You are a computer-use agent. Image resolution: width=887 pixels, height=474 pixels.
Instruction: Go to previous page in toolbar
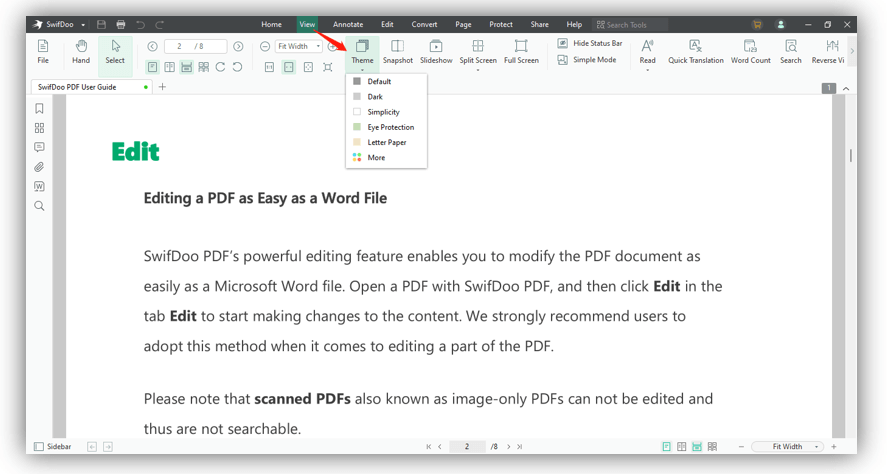(x=152, y=46)
